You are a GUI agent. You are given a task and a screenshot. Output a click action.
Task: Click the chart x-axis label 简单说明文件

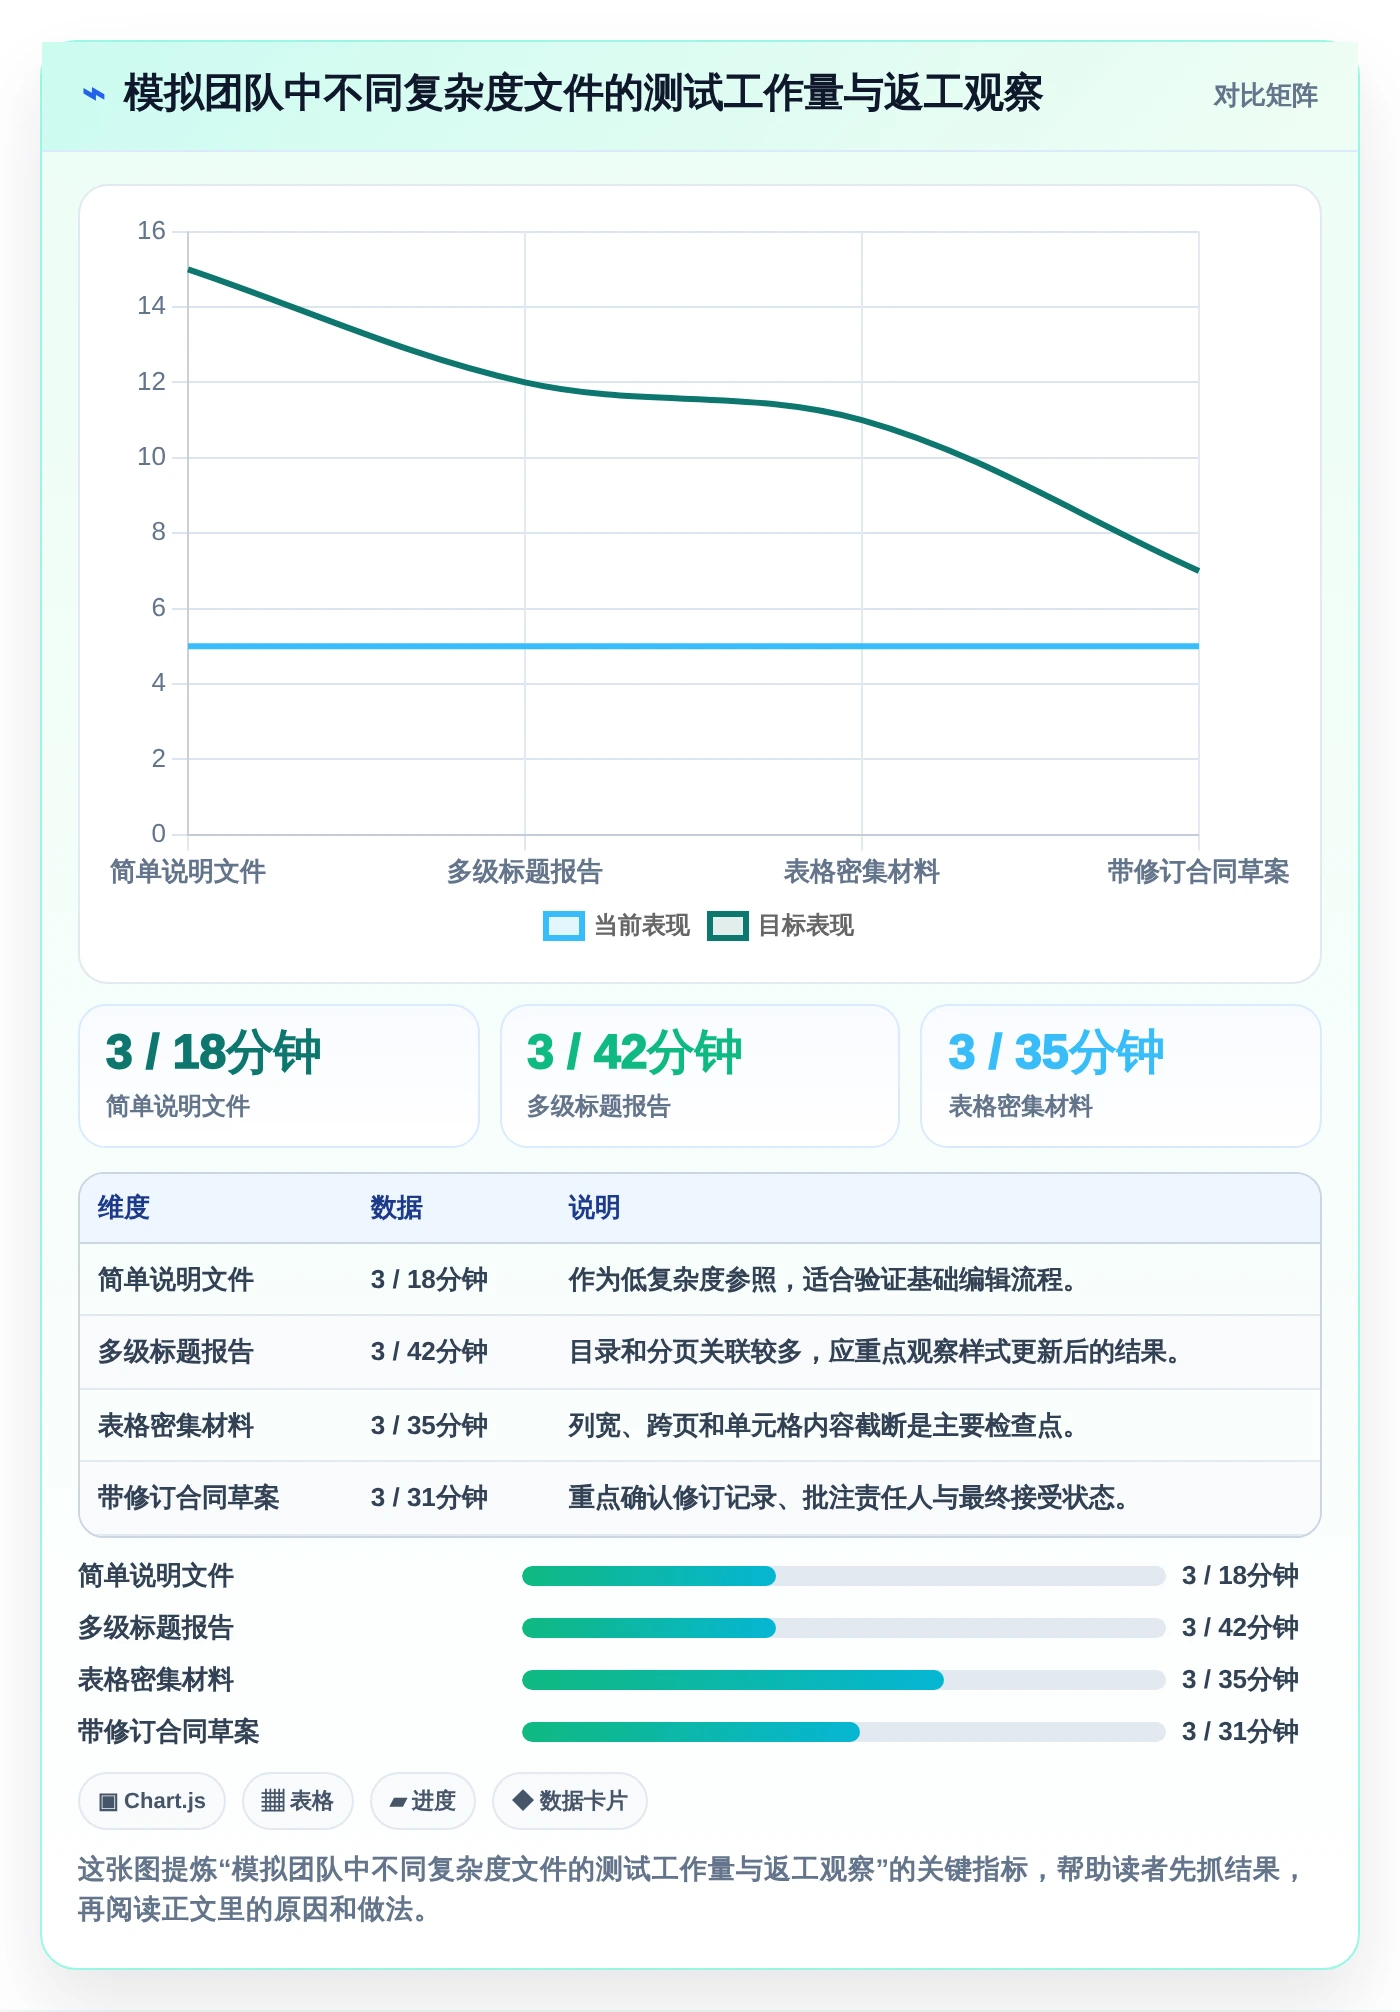point(188,872)
